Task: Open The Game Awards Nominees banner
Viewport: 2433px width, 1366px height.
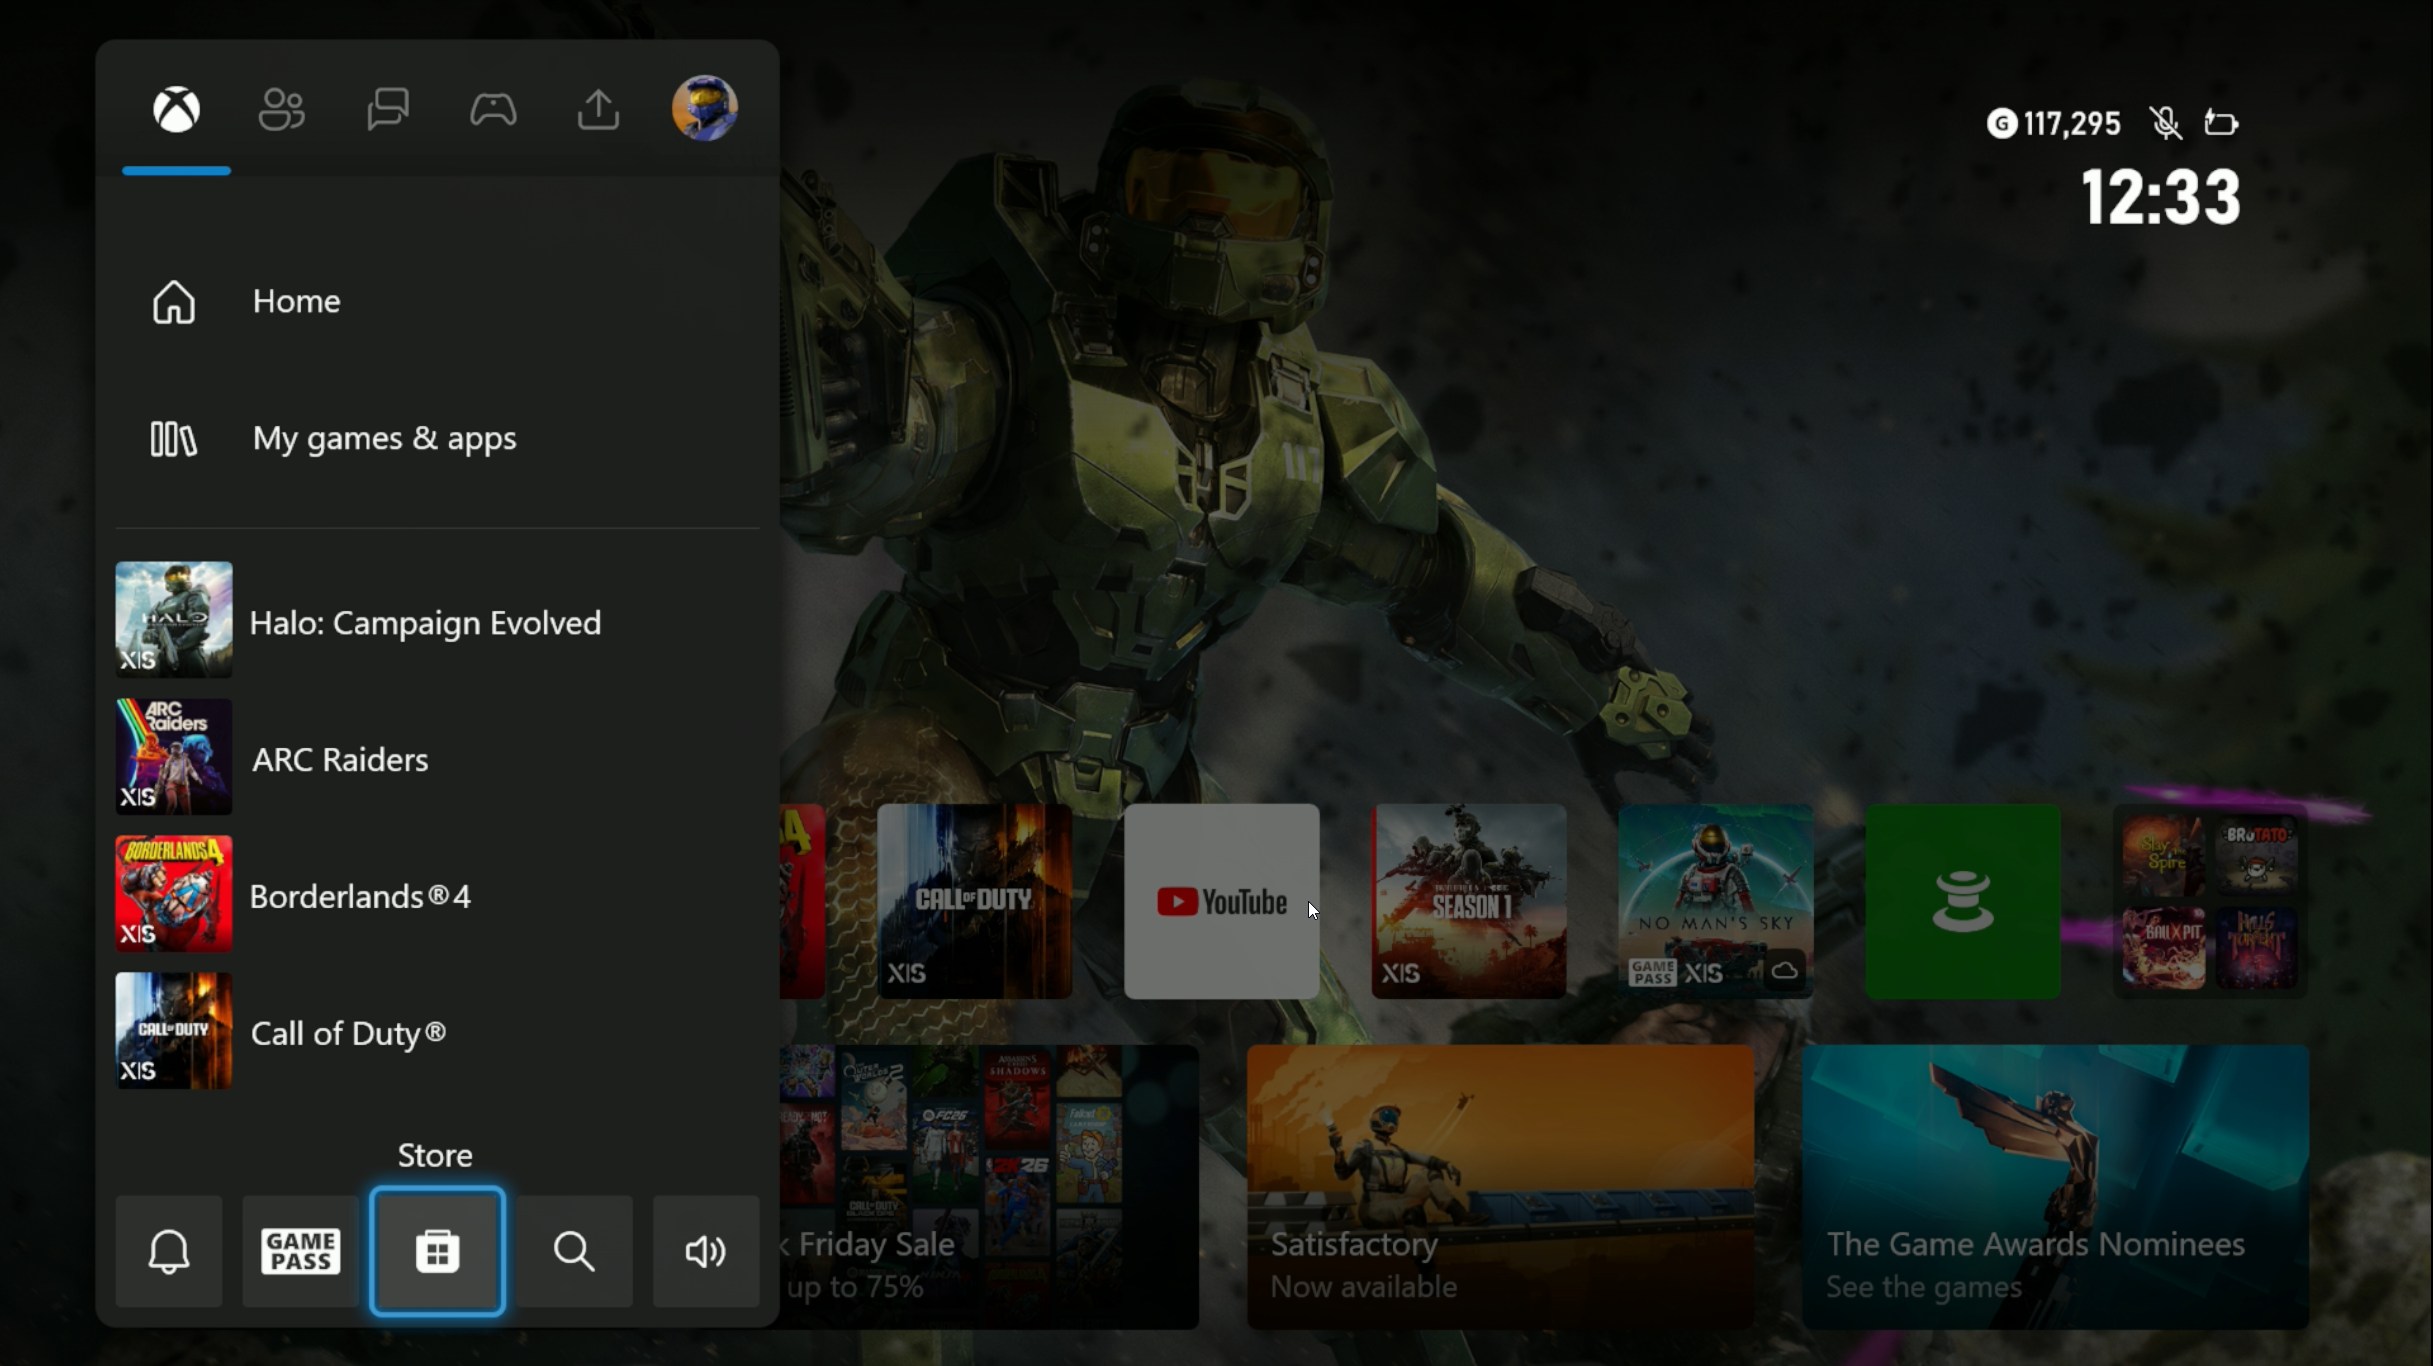Action: click(x=2055, y=1186)
